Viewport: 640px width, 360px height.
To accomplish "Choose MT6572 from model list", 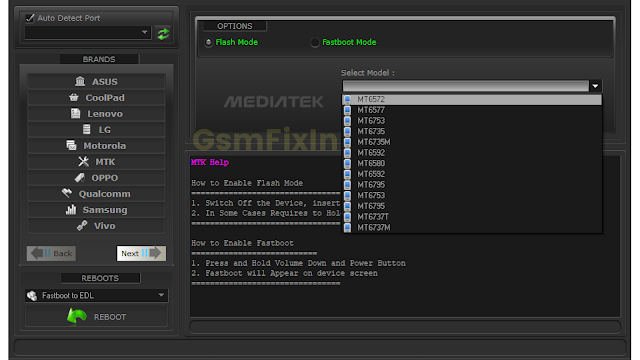I will [x=472, y=99].
